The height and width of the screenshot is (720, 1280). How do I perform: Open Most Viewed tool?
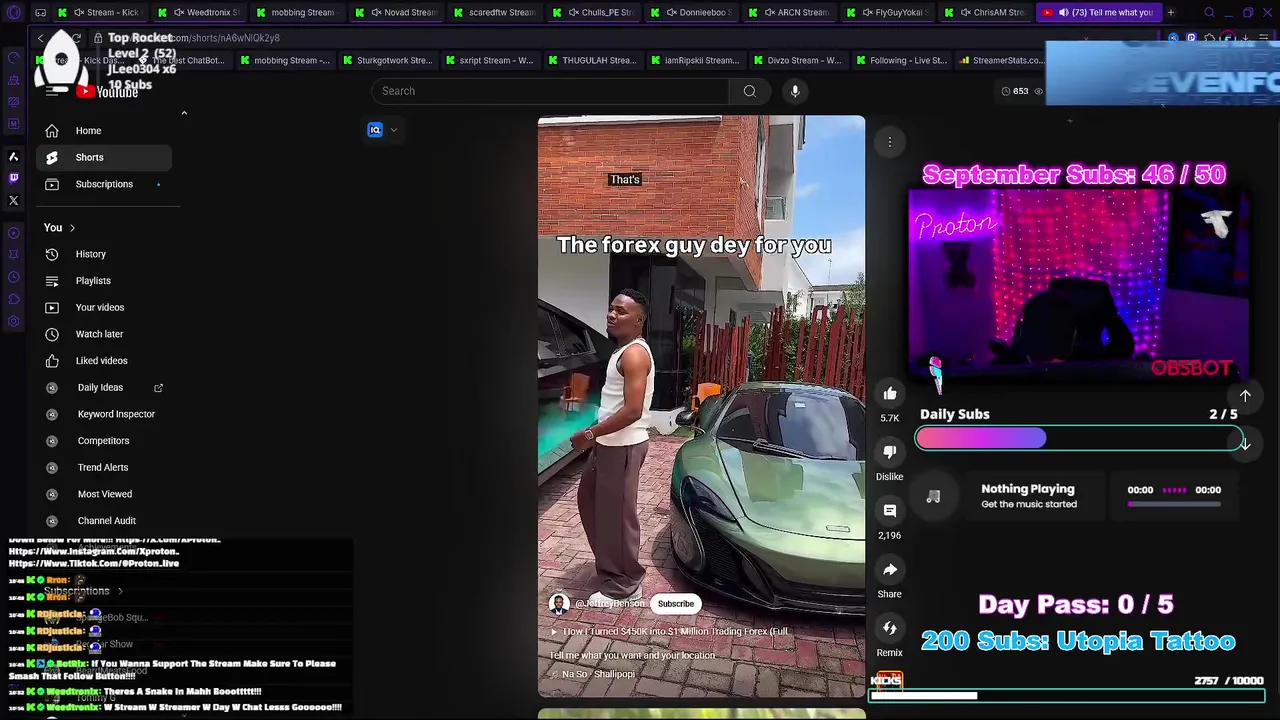105,494
